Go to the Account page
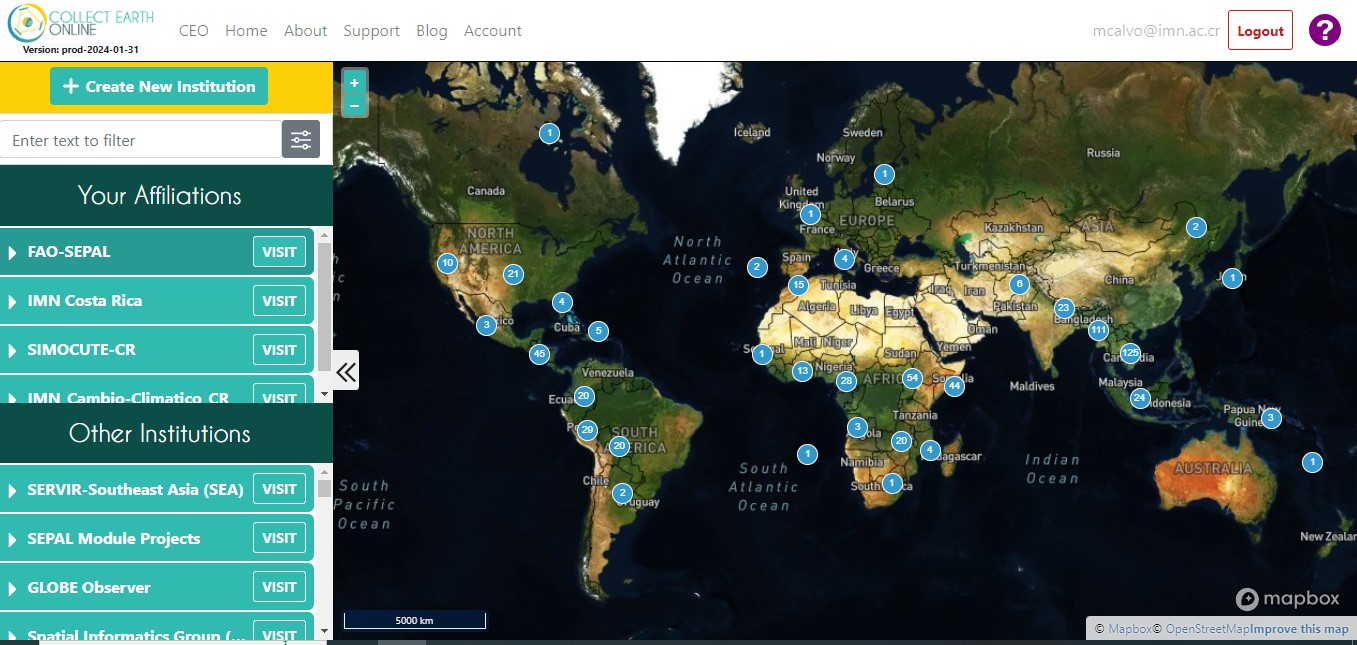 coord(492,31)
